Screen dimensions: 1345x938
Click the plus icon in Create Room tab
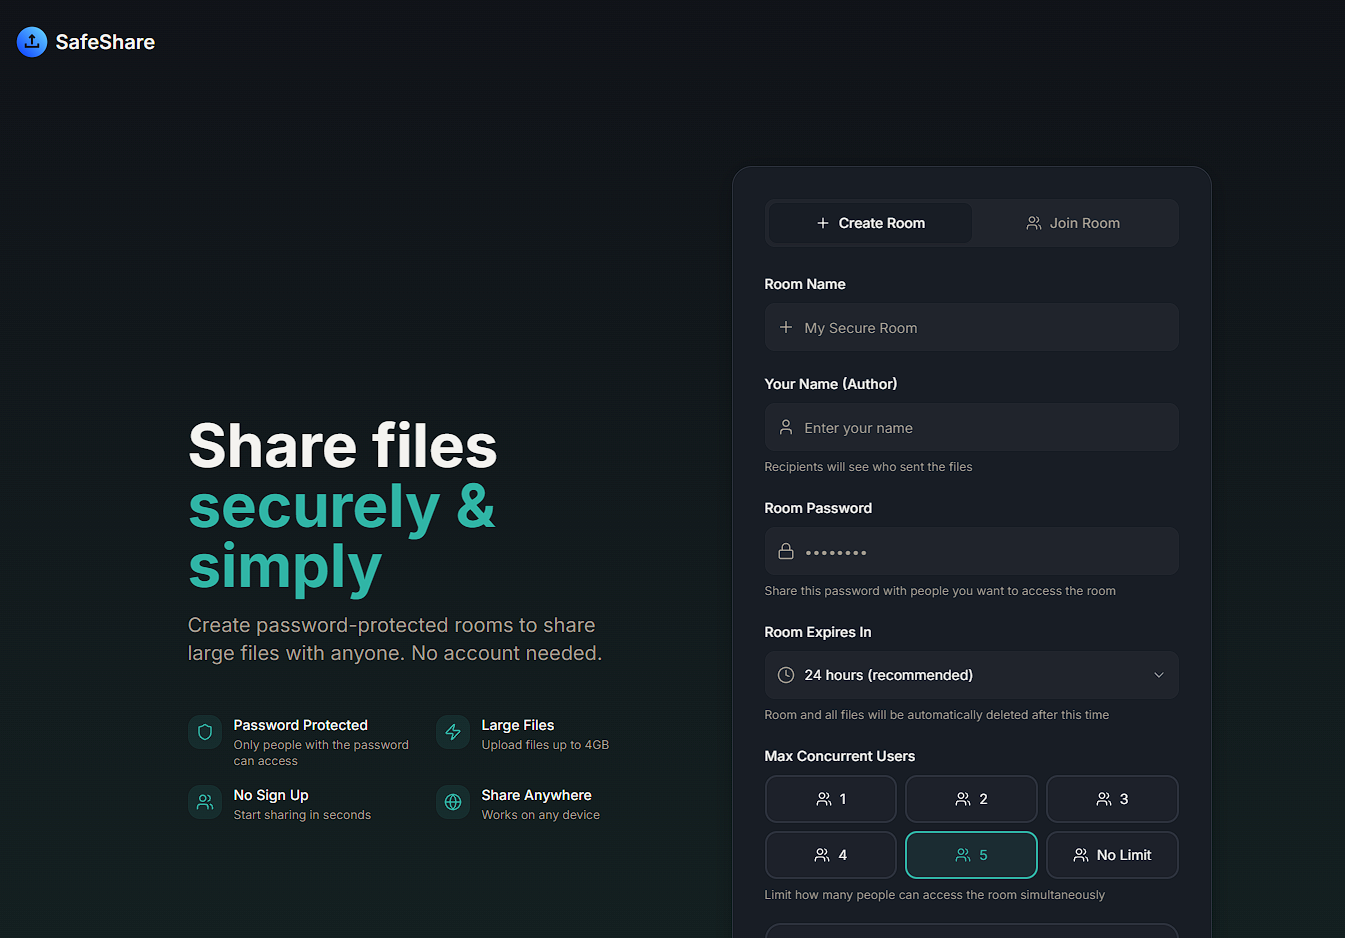pyautogui.click(x=823, y=223)
